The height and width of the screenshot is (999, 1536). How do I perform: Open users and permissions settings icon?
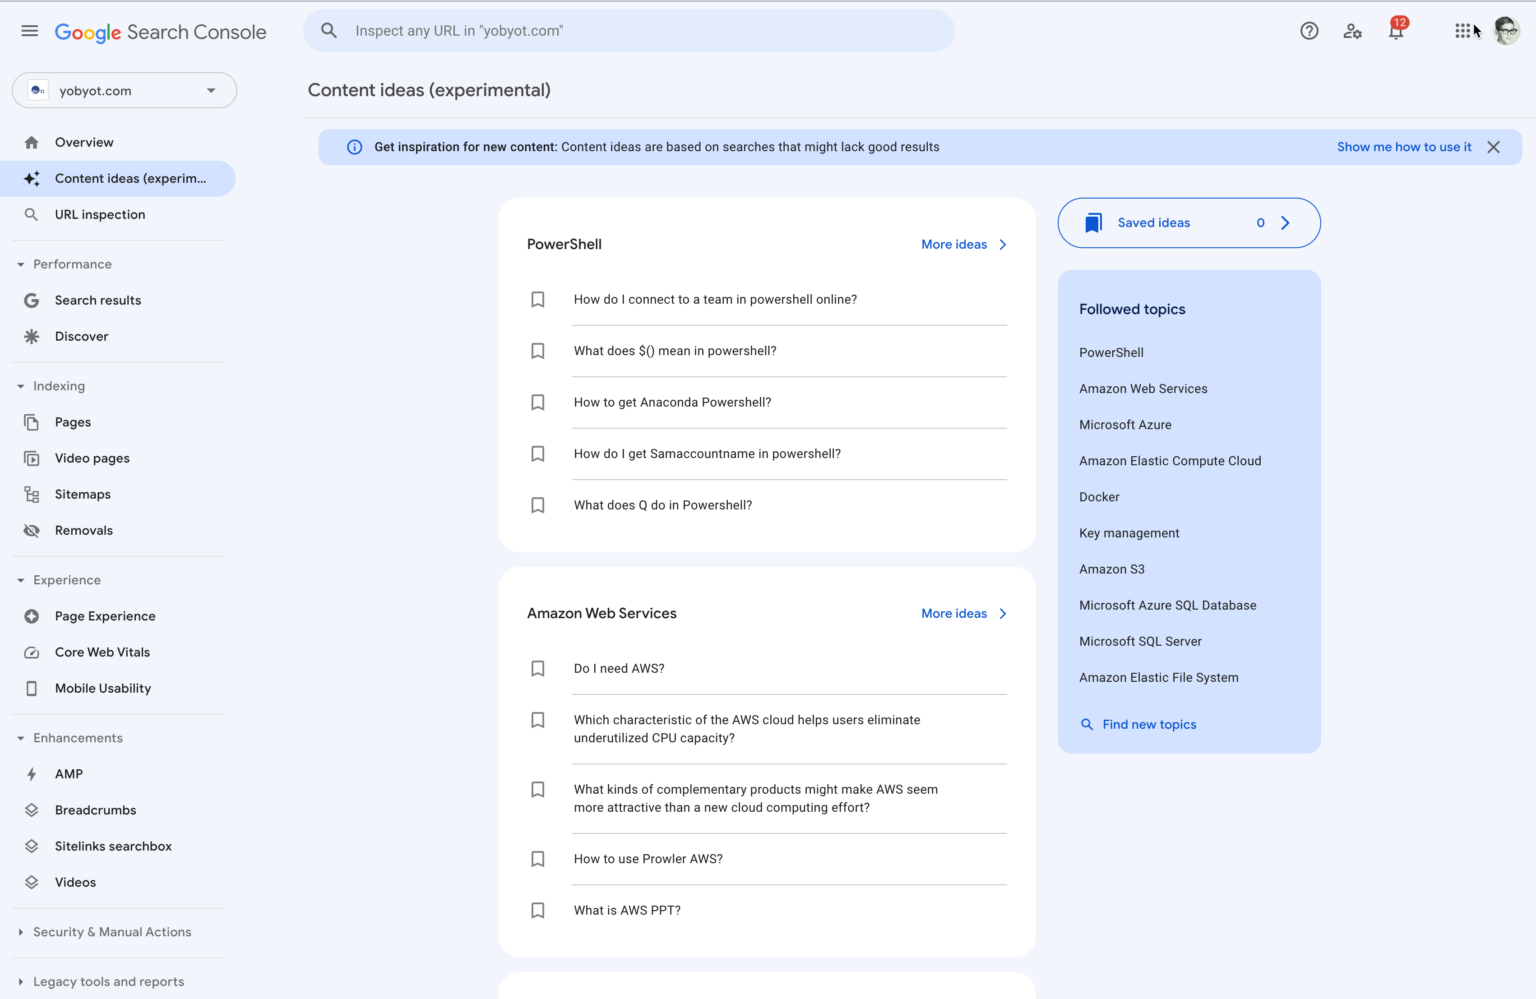pyautogui.click(x=1353, y=31)
